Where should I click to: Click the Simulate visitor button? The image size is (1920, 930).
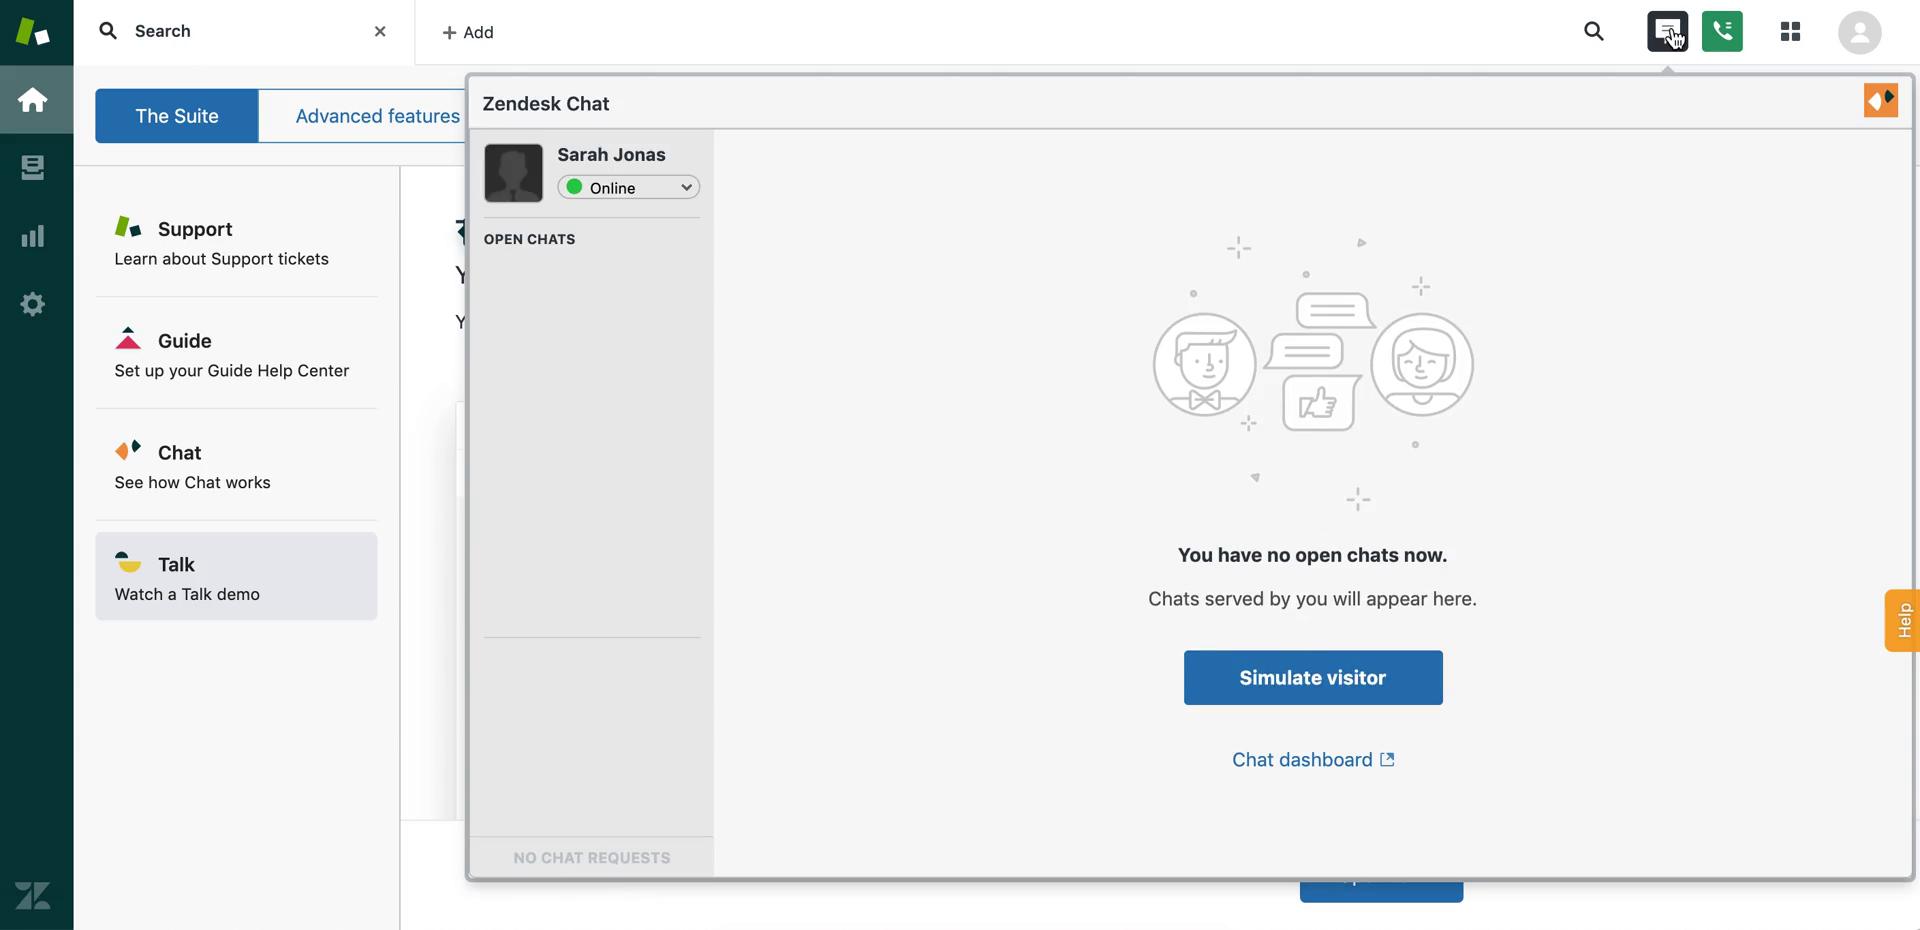click(x=1313, y=678)
